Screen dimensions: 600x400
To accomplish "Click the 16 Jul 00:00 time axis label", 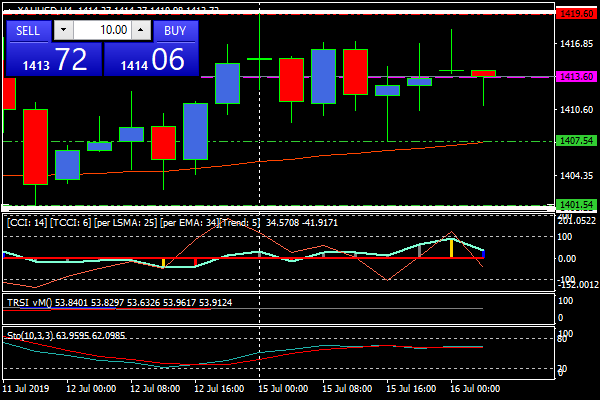I will (477, 387).
